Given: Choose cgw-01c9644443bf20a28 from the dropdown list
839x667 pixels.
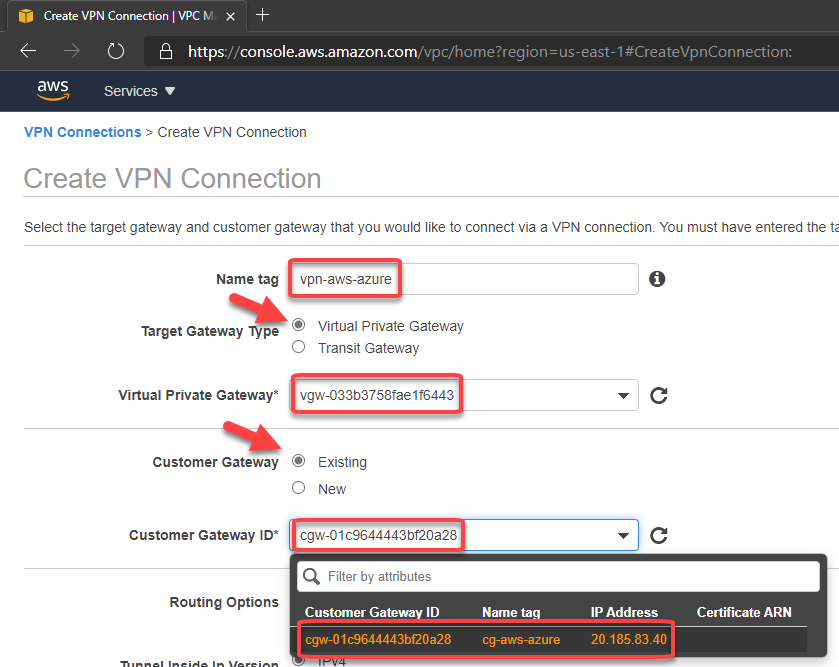Looking at the screenshot, I should [378, 639].
